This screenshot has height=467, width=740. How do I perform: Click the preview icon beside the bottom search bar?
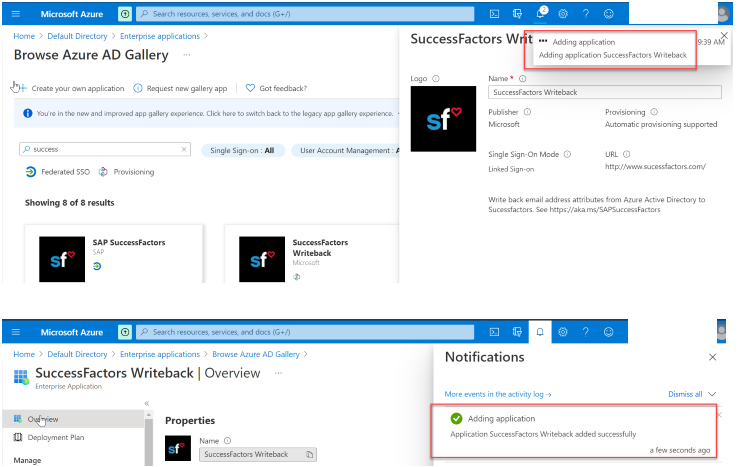[x=125, y=332]
